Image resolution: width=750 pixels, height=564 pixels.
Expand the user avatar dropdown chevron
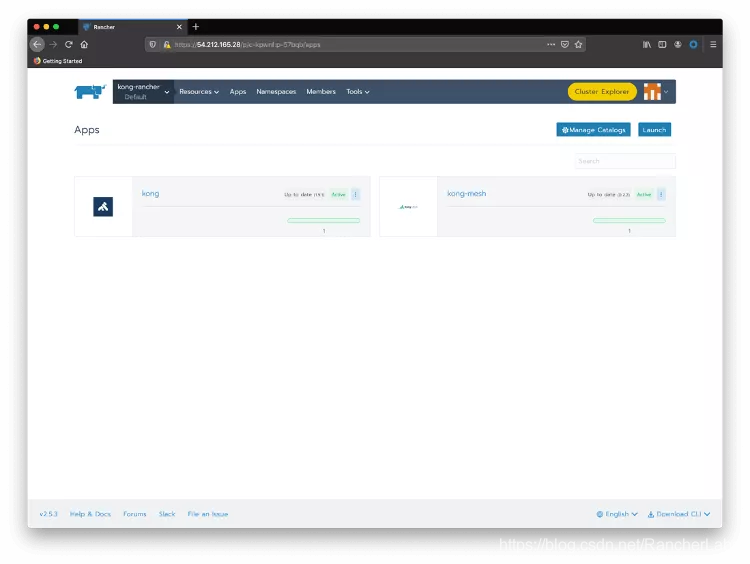click(666, 92)
